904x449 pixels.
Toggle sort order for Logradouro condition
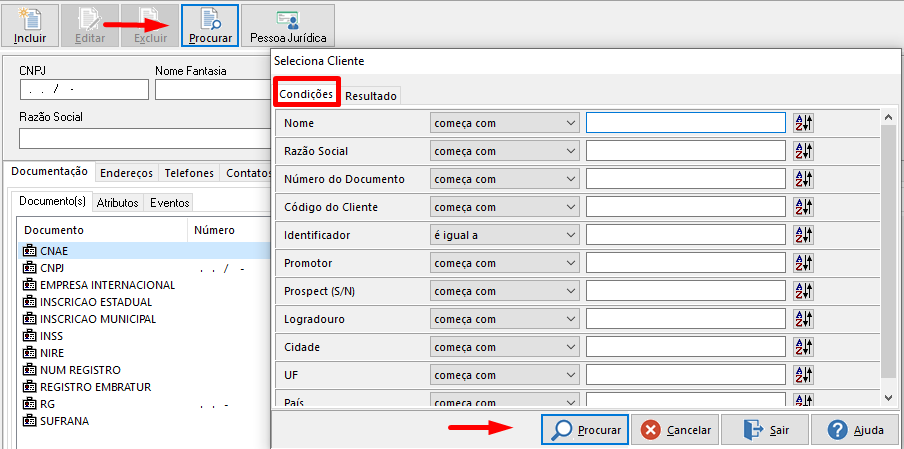[803, 319]
